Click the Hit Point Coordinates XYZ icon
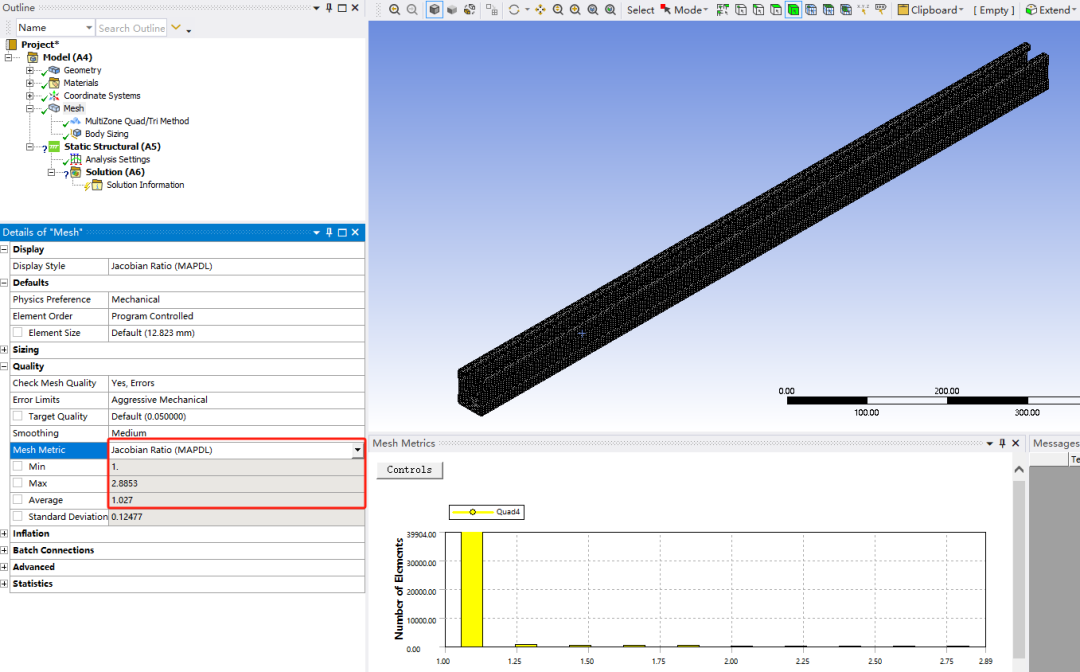The image size is (1080, 672). [x=863, y=10]
